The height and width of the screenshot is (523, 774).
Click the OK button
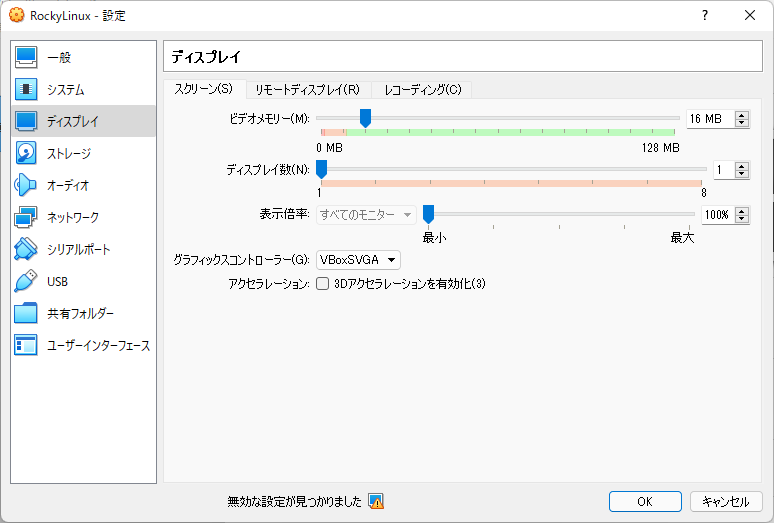(645, 501)
